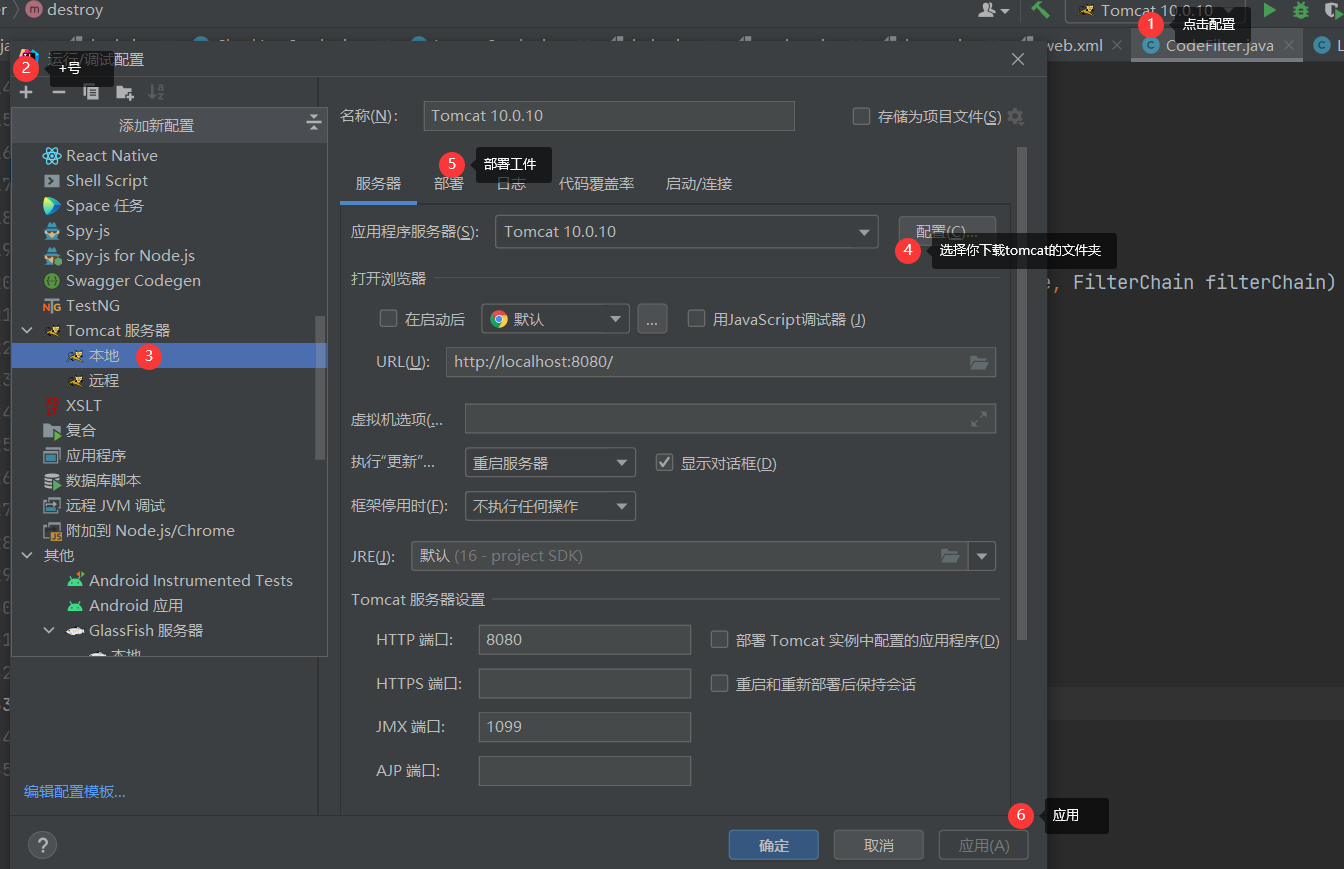Switch to the 部署 tab
1344x869 pixels.
(x=449, y=183)
